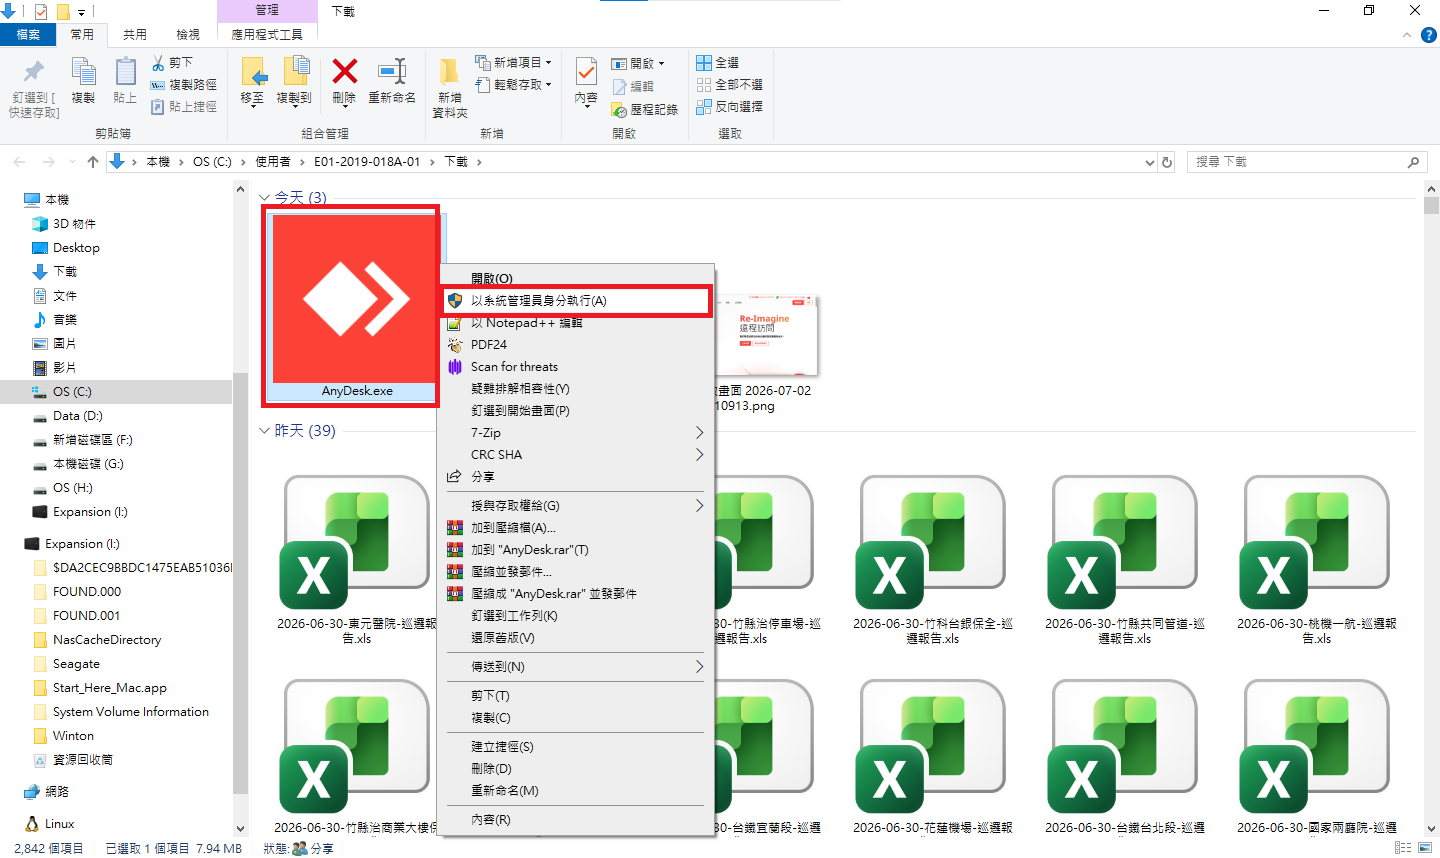Select 以系統管理員身分執行(A) in context menu
The image size is (1440, 858).
pyautogui.click(x=576, y=300)
